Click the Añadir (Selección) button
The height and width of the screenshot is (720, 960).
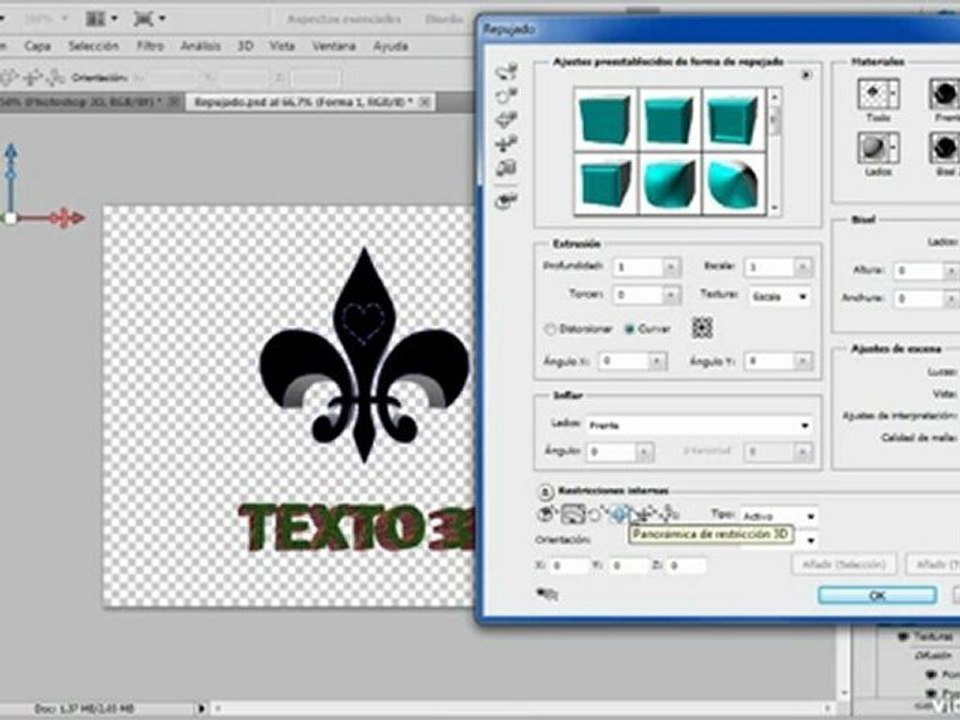[843, 564]
